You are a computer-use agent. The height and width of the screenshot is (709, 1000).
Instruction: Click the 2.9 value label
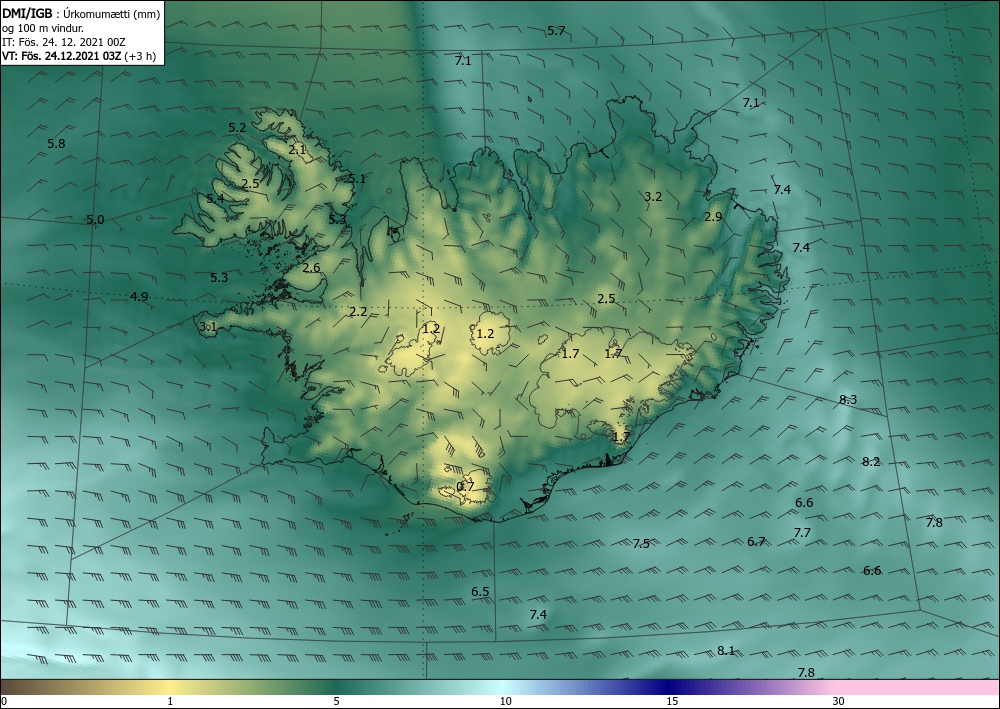[x=713, y=216]
